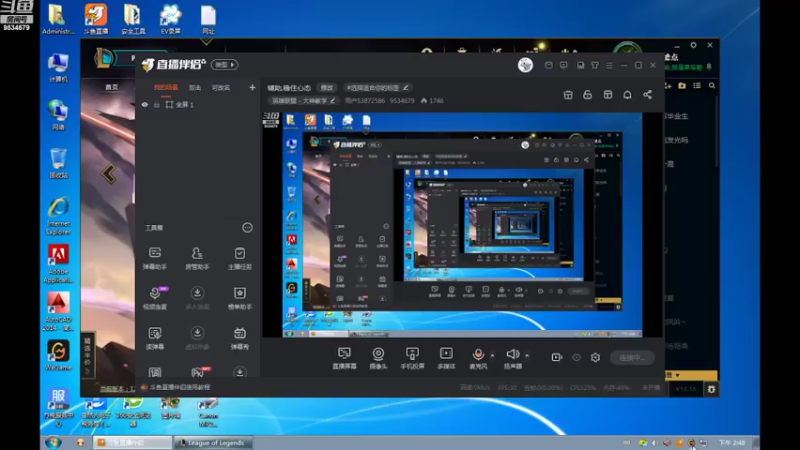Mute the 扬声器 speaker
The height and width of the screenshot is (450, 800).
point(513,358)
